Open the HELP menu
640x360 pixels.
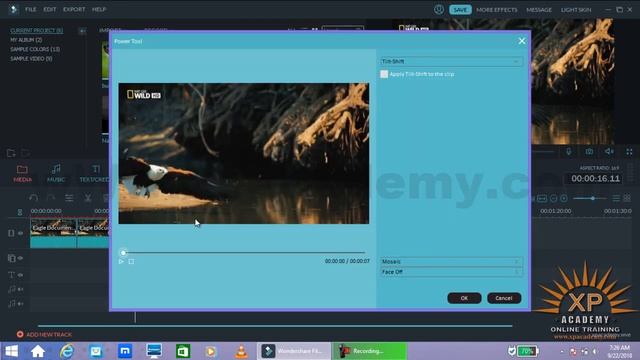(99, 9)
